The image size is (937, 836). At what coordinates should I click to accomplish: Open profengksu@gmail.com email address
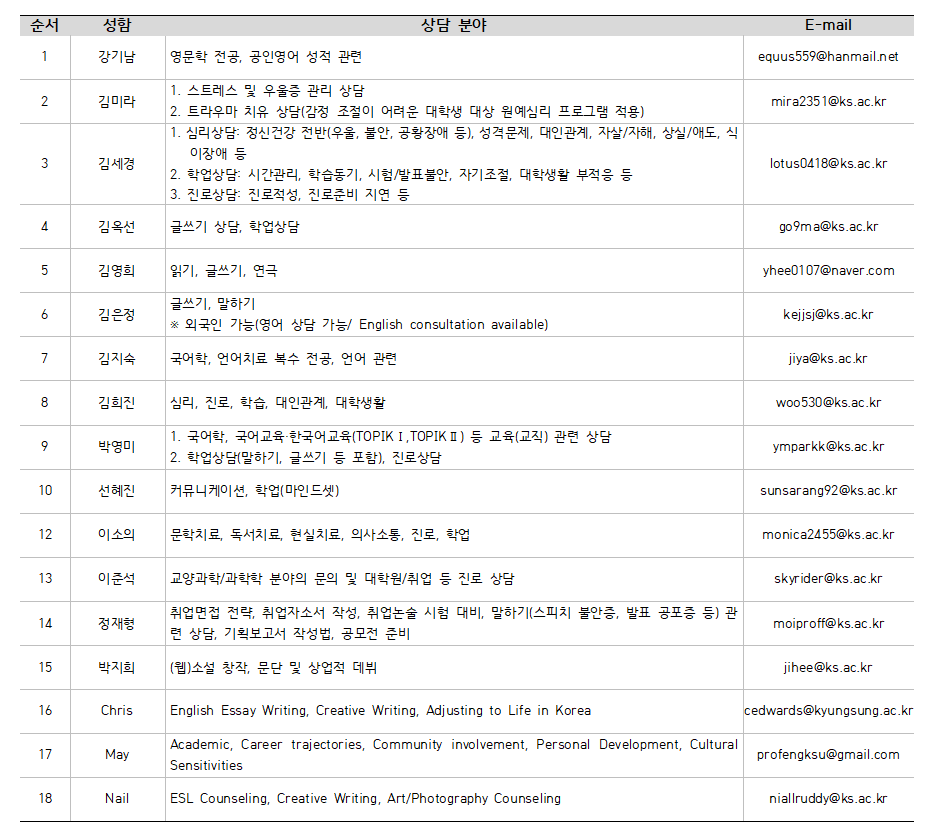[x=828, y=755]
